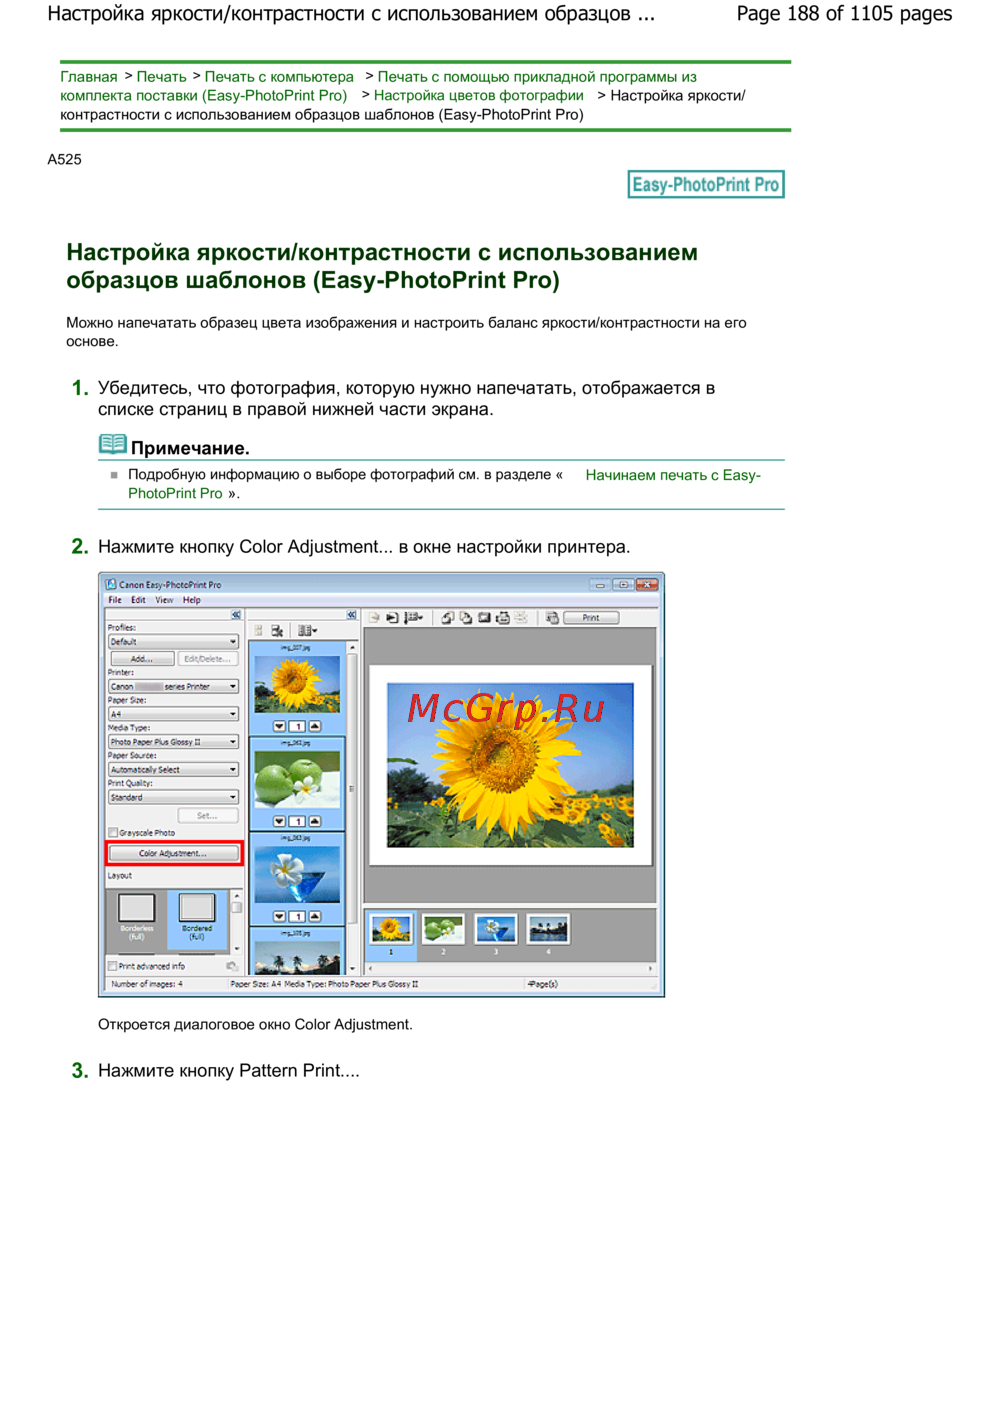1000x1415 pixels.
Task: Open the Paper Size dropdown
Action: [x=173, y=714]
